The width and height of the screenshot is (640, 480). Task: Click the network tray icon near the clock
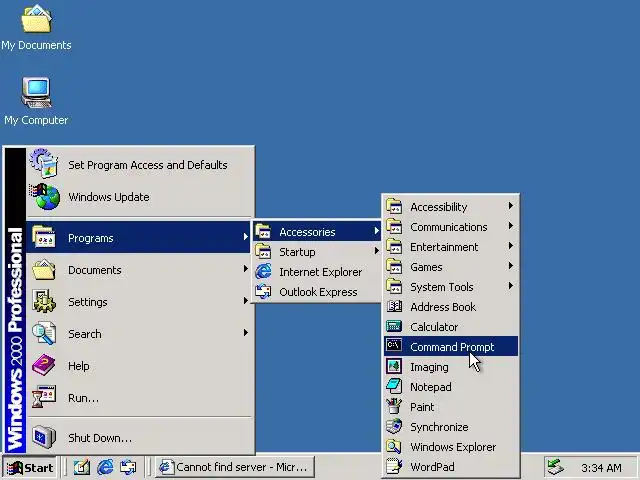pyautogui.click(x=556, y=467)
